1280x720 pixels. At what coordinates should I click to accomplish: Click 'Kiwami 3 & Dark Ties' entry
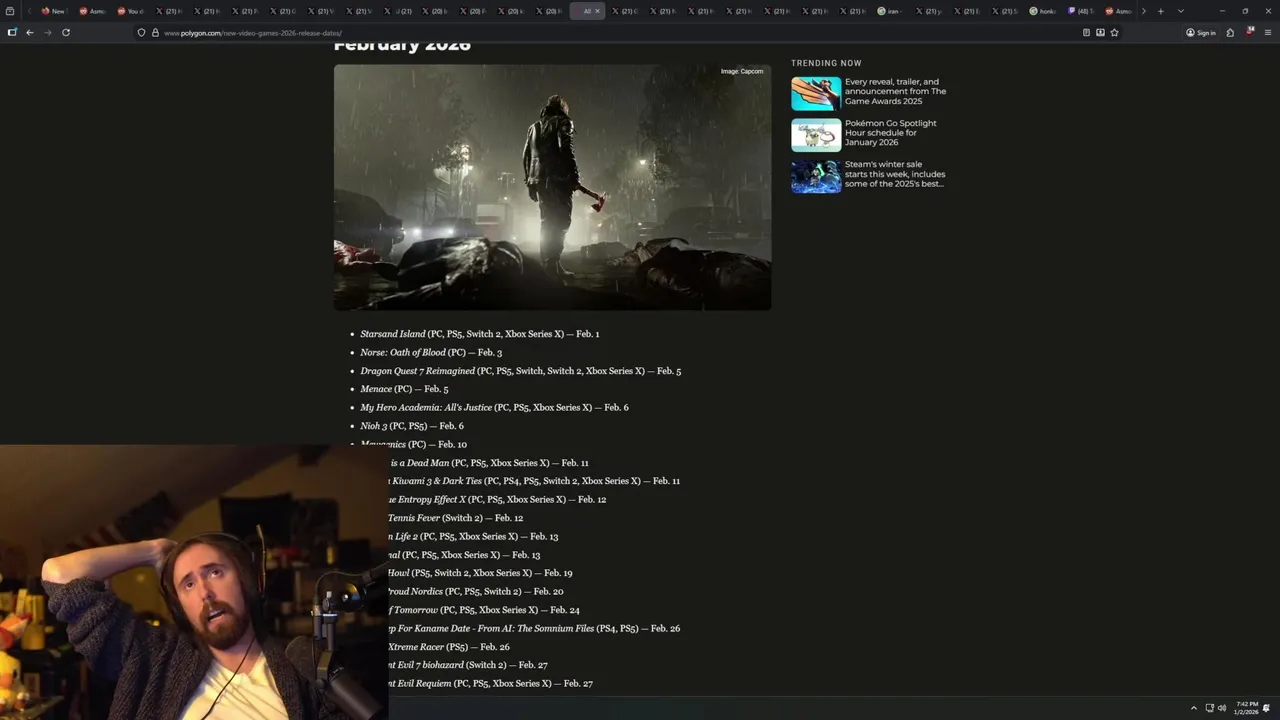pos(535,481)
